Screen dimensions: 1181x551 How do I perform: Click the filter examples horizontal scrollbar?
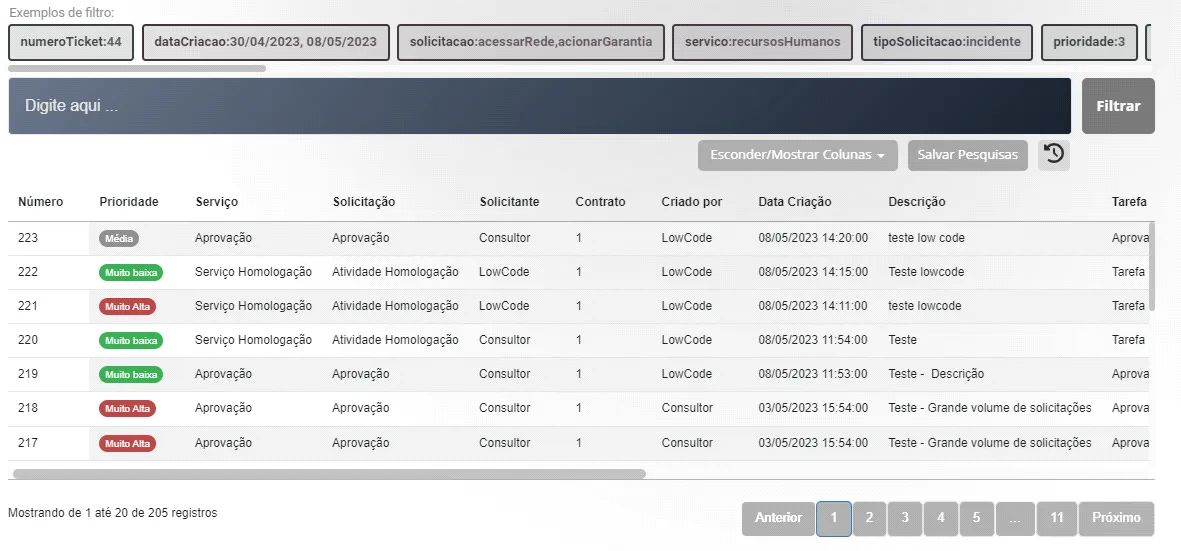tap(137, 68)
